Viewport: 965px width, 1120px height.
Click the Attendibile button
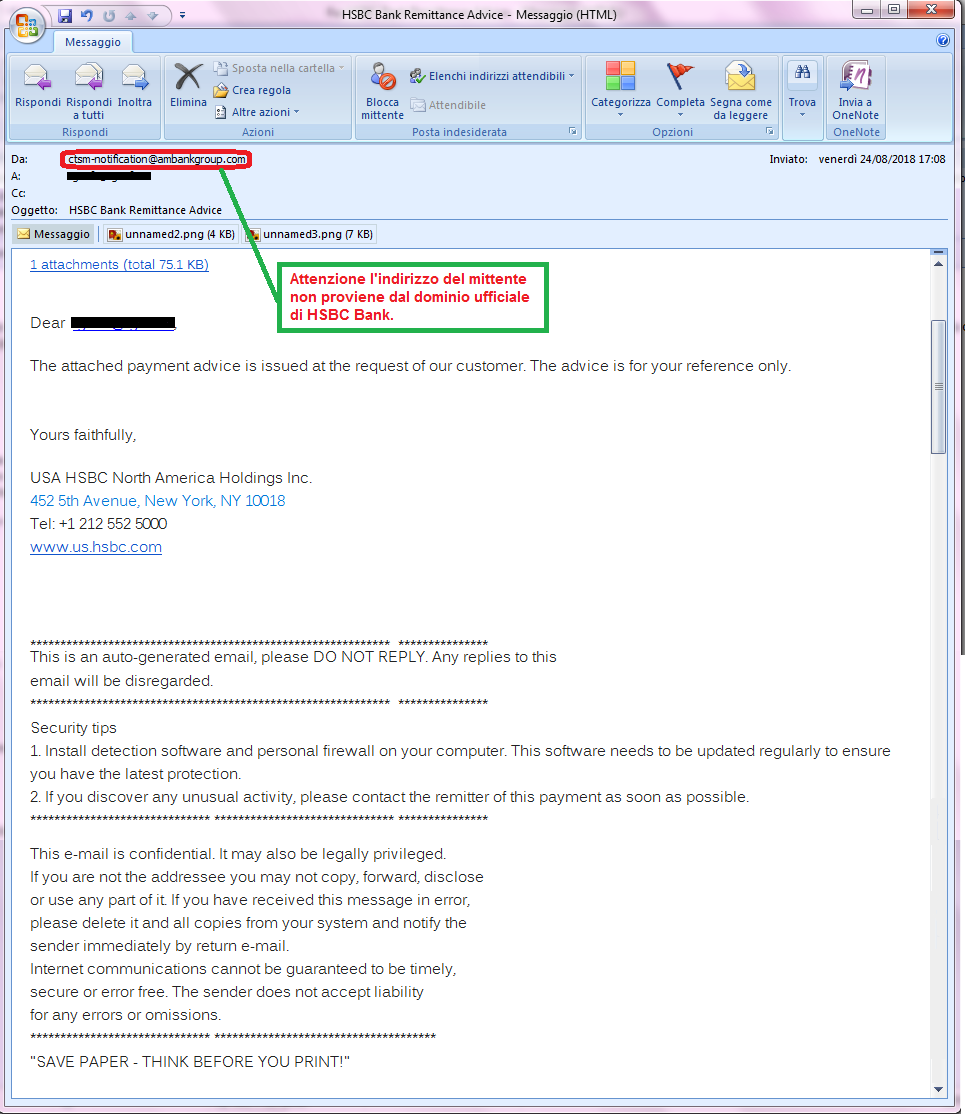point(448,105)
